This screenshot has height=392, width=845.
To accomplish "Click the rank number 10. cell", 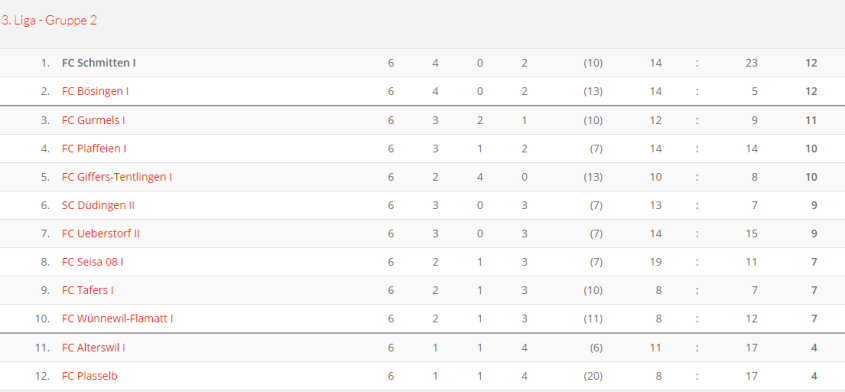I will pyautogui.click(x=43, y=319).
